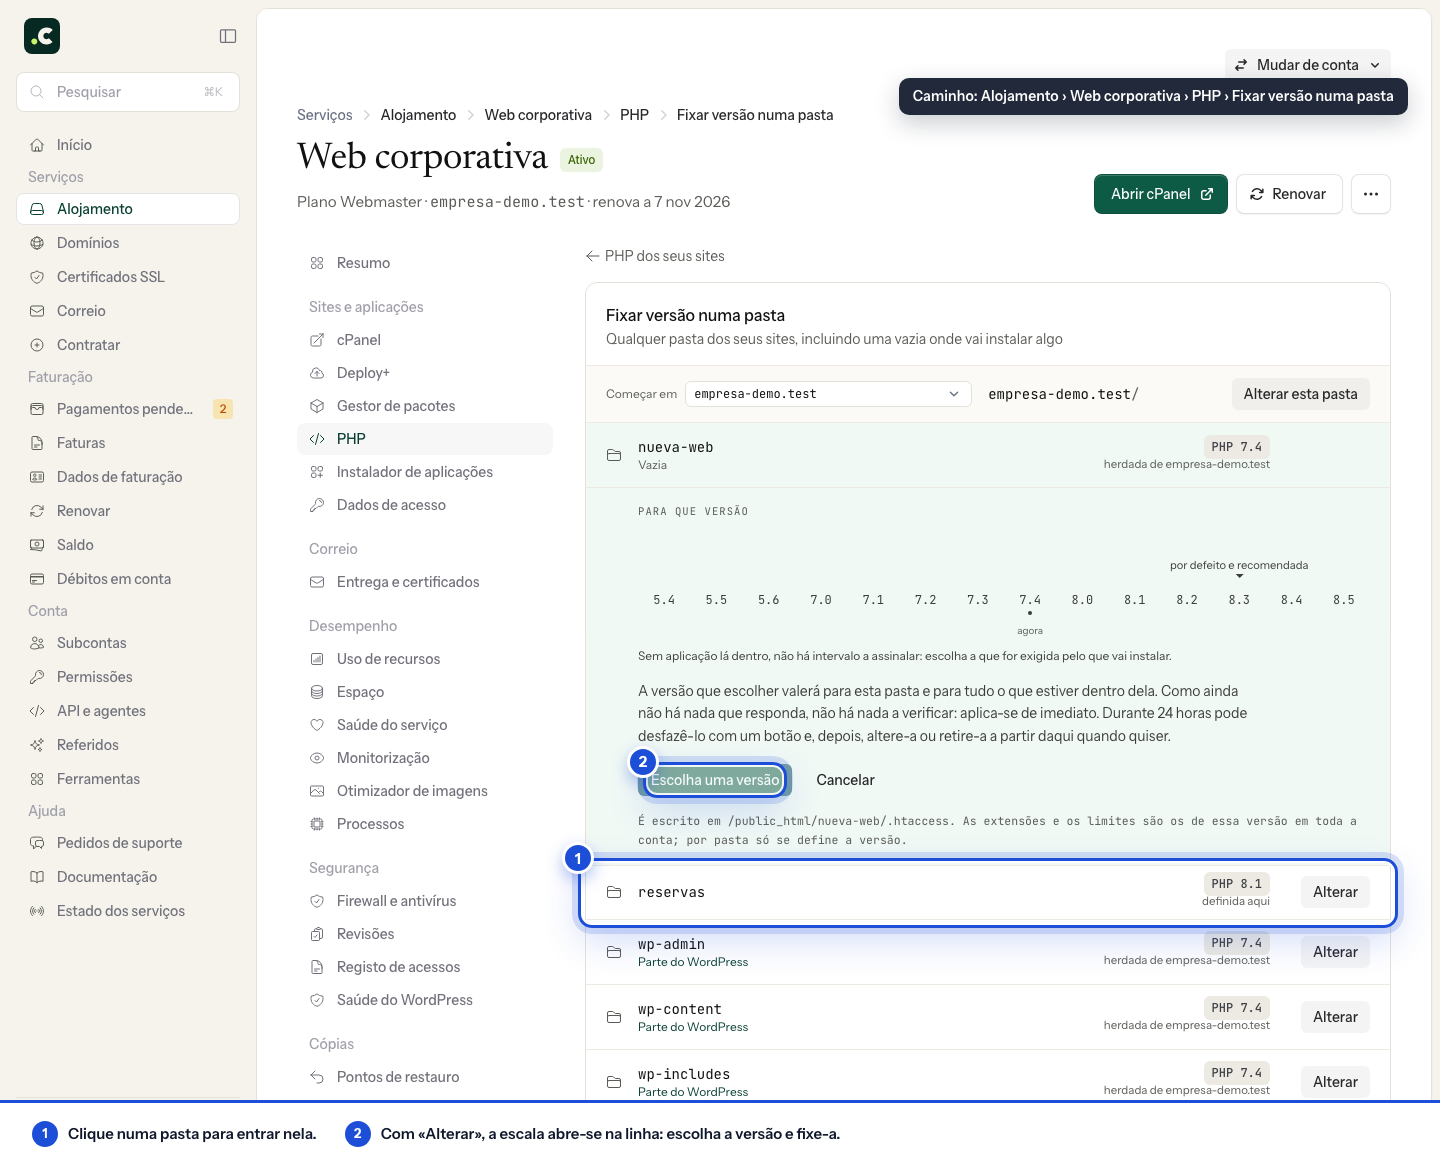Click the Saldo wallet icon

point(37,545)
